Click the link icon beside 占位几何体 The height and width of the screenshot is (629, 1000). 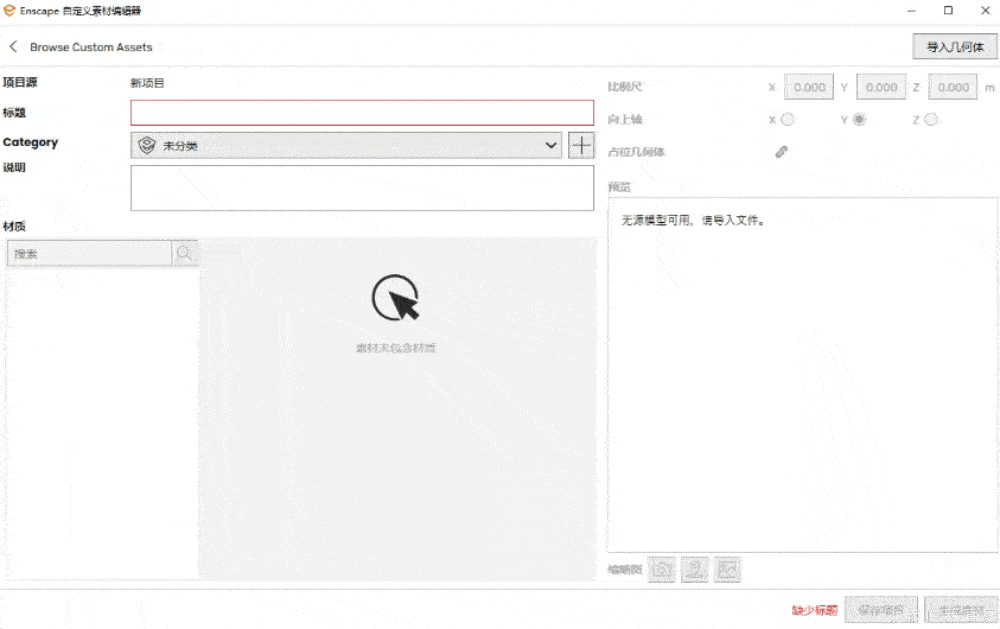click(782, 152)
